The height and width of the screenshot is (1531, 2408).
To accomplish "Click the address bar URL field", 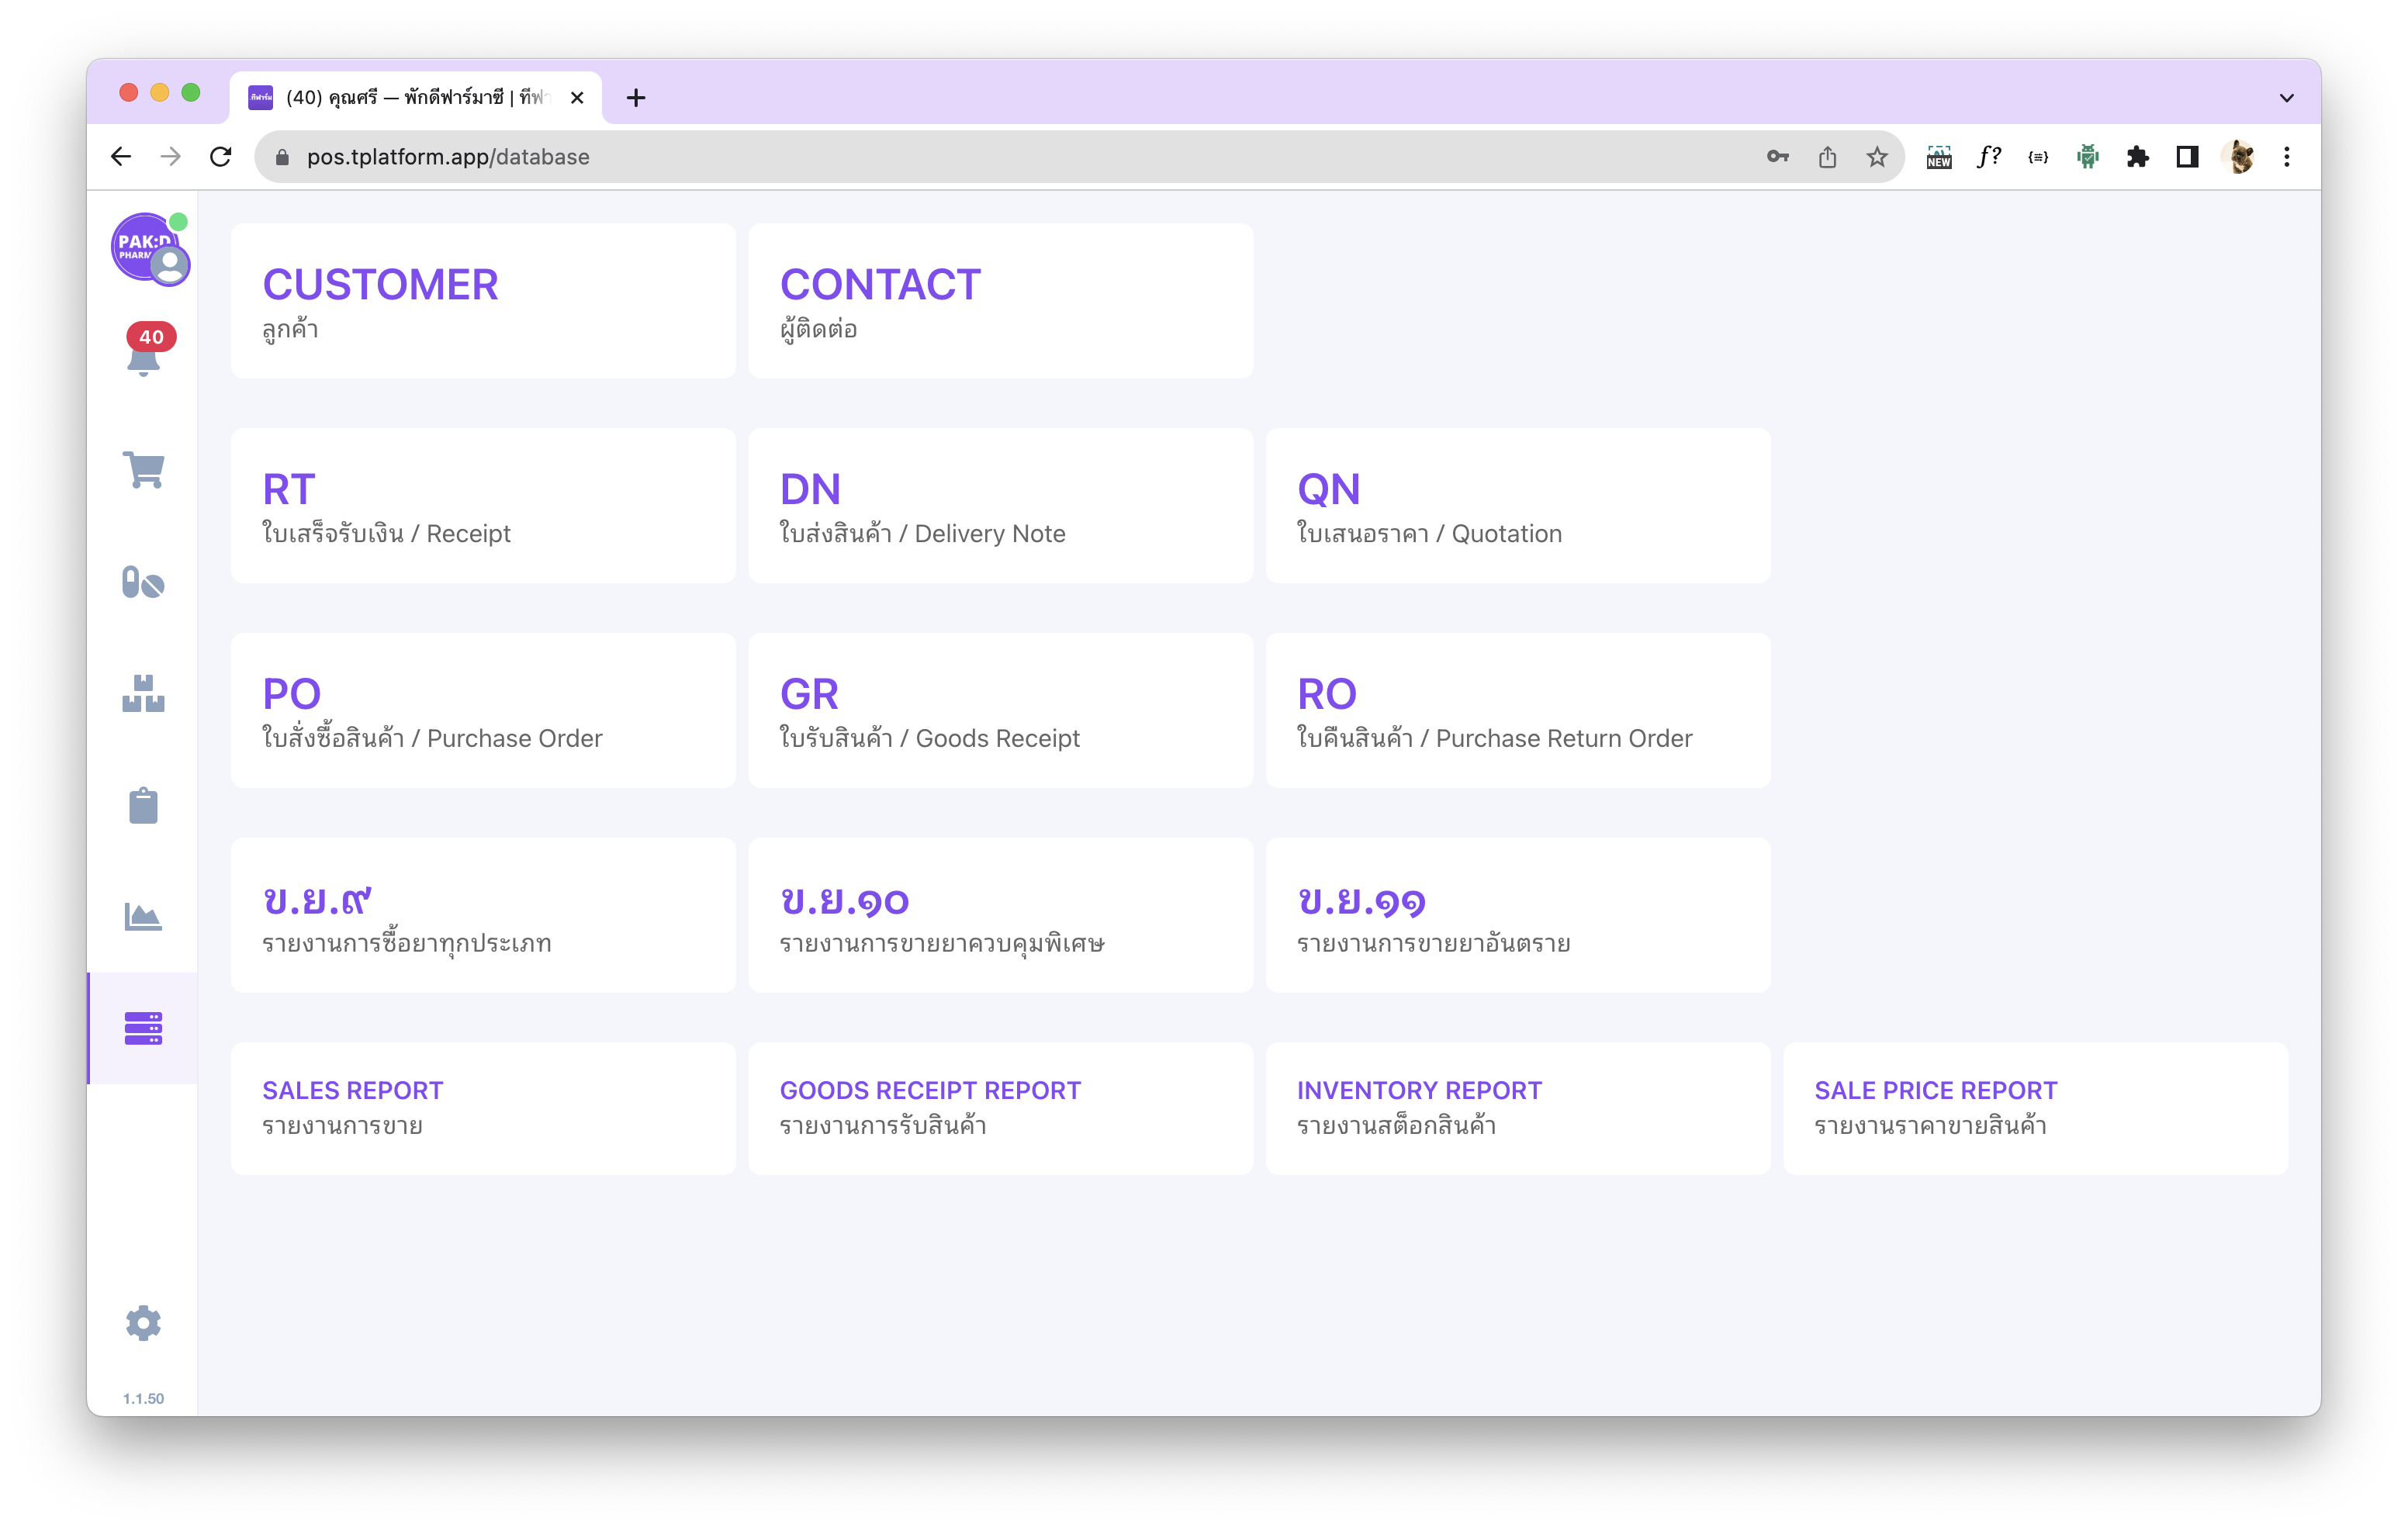I will [1000, 157].
